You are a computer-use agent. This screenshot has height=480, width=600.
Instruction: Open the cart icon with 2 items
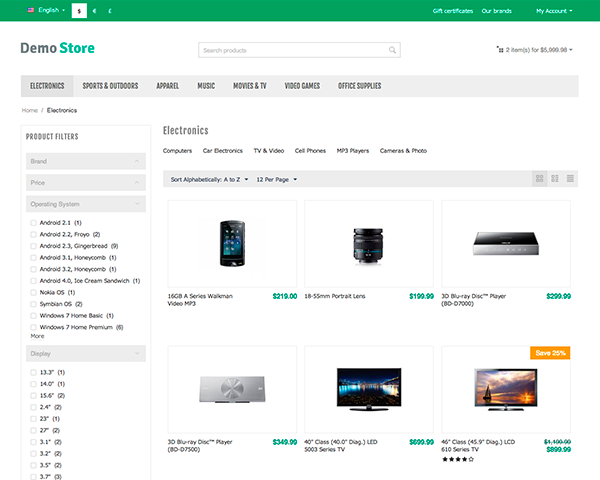coord(500,49)
